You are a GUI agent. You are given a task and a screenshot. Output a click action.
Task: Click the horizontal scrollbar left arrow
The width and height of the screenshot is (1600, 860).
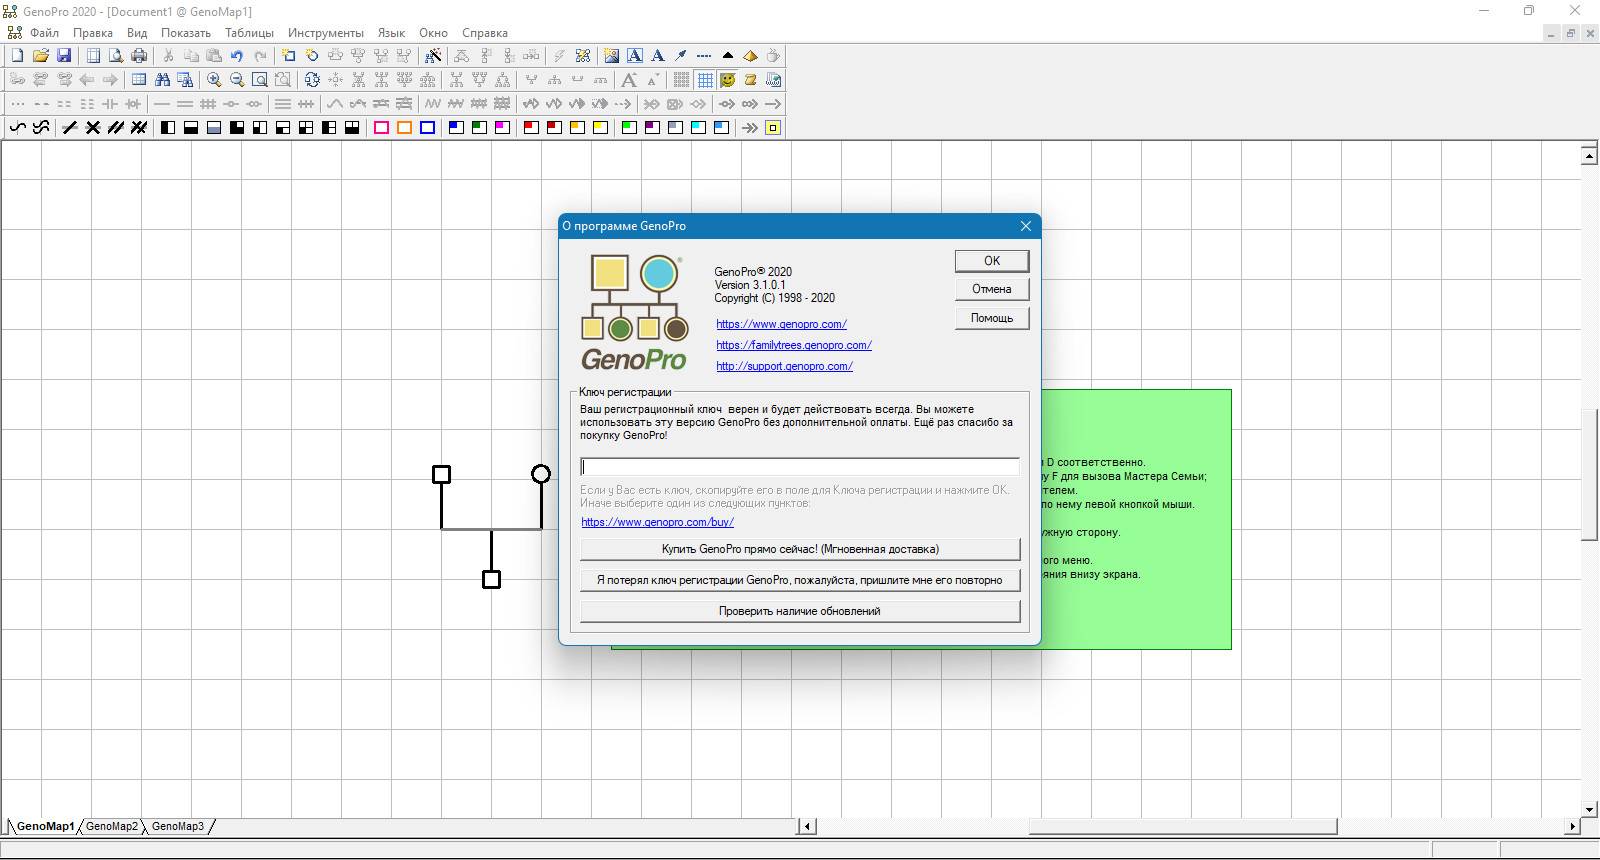coord(807,826)
